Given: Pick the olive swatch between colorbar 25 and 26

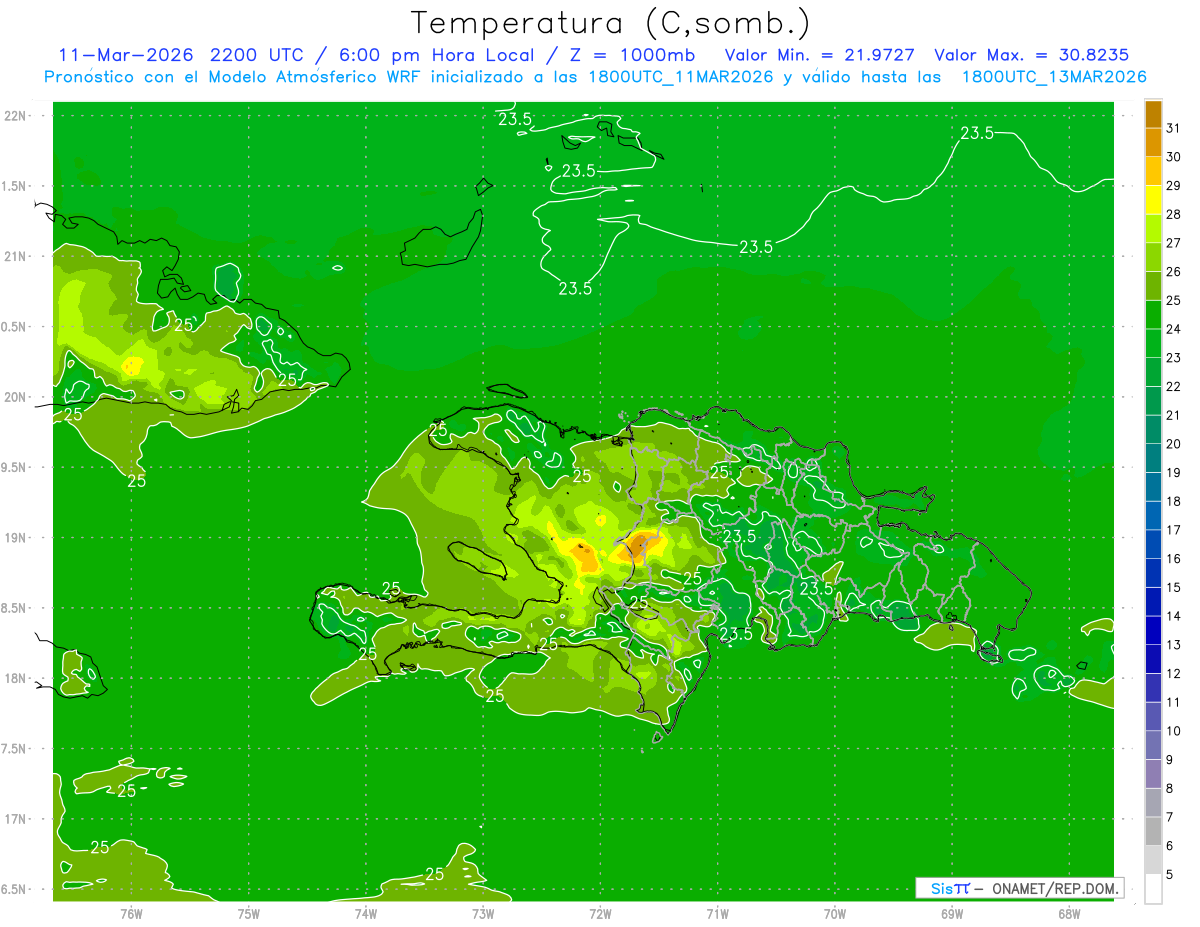Looking at the screenshot, I should click(1153, 286).
